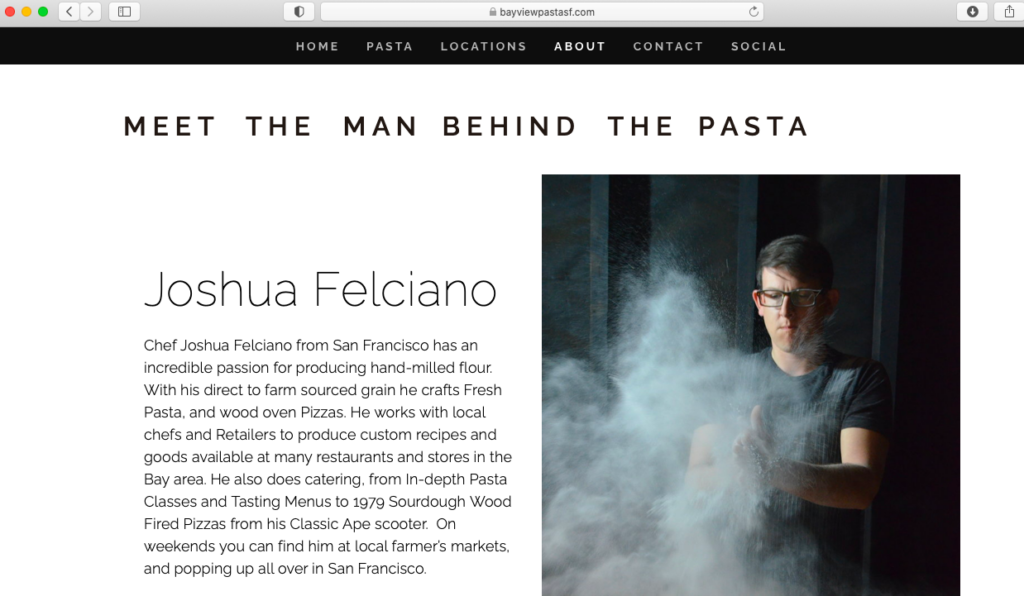Click the lock icon in address bar
This screenshot has width=1024, height=596.
[x=493, y=12]
